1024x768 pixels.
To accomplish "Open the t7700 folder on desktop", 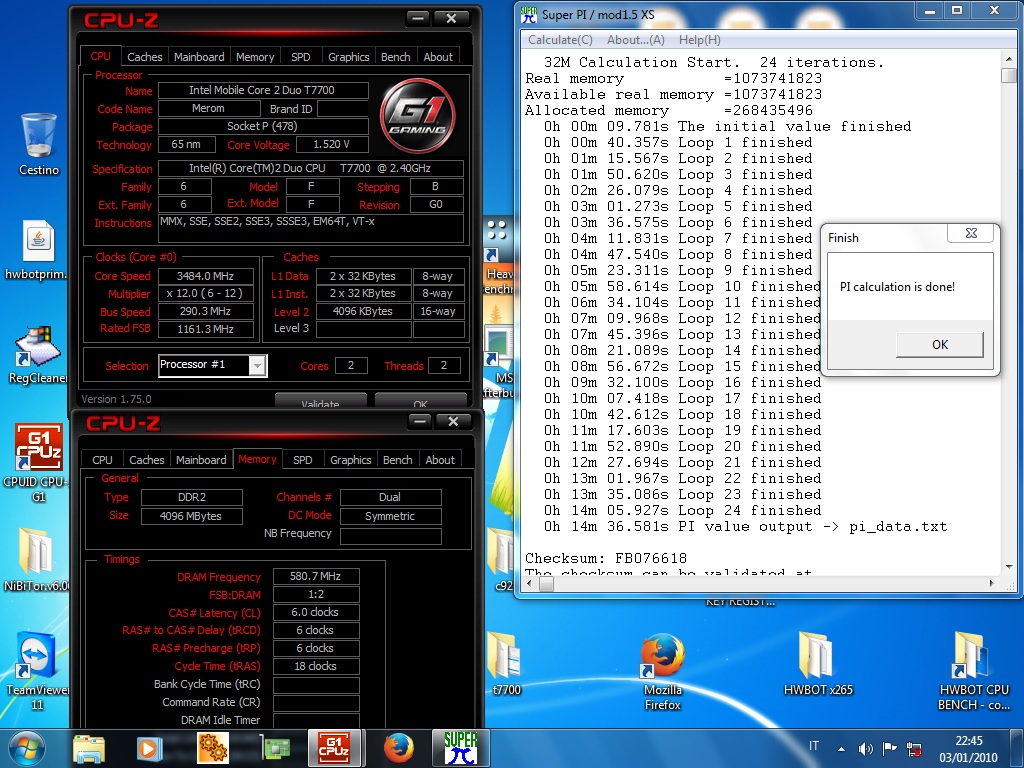I will point(505,664).
